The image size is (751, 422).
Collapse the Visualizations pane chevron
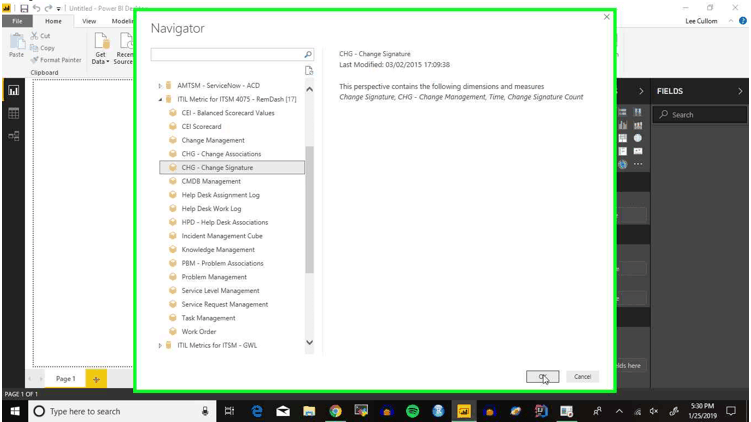[641, 91]
